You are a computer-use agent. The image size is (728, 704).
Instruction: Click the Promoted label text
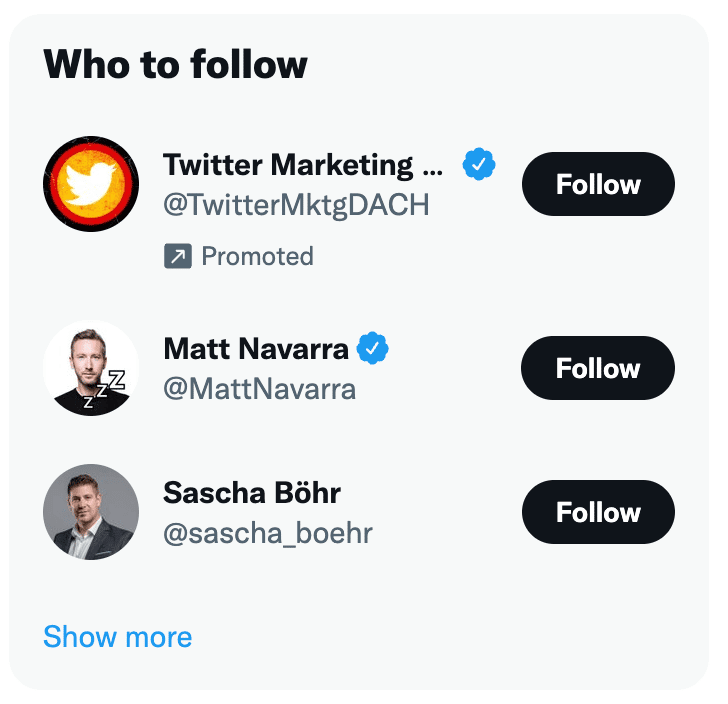(257, 257)
